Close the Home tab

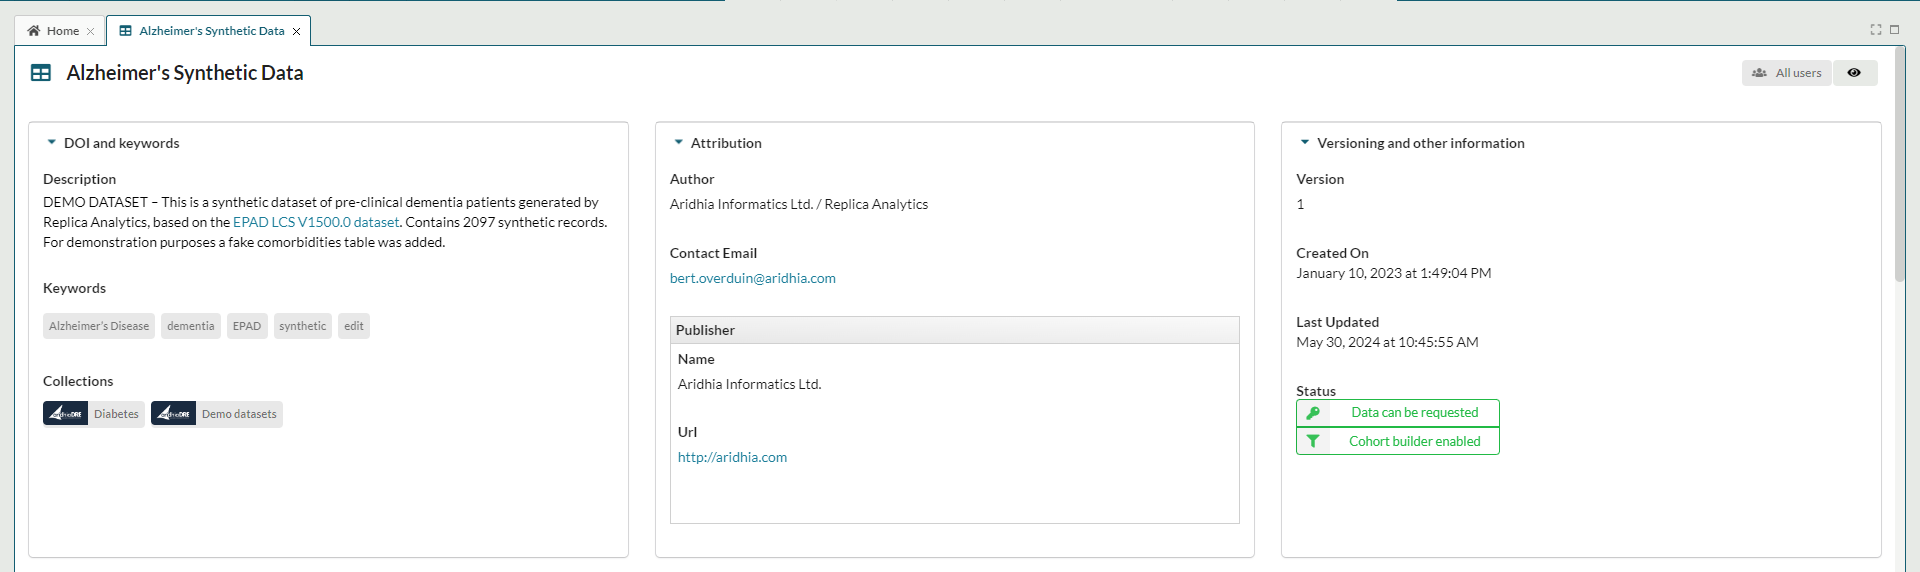point(91,32)
